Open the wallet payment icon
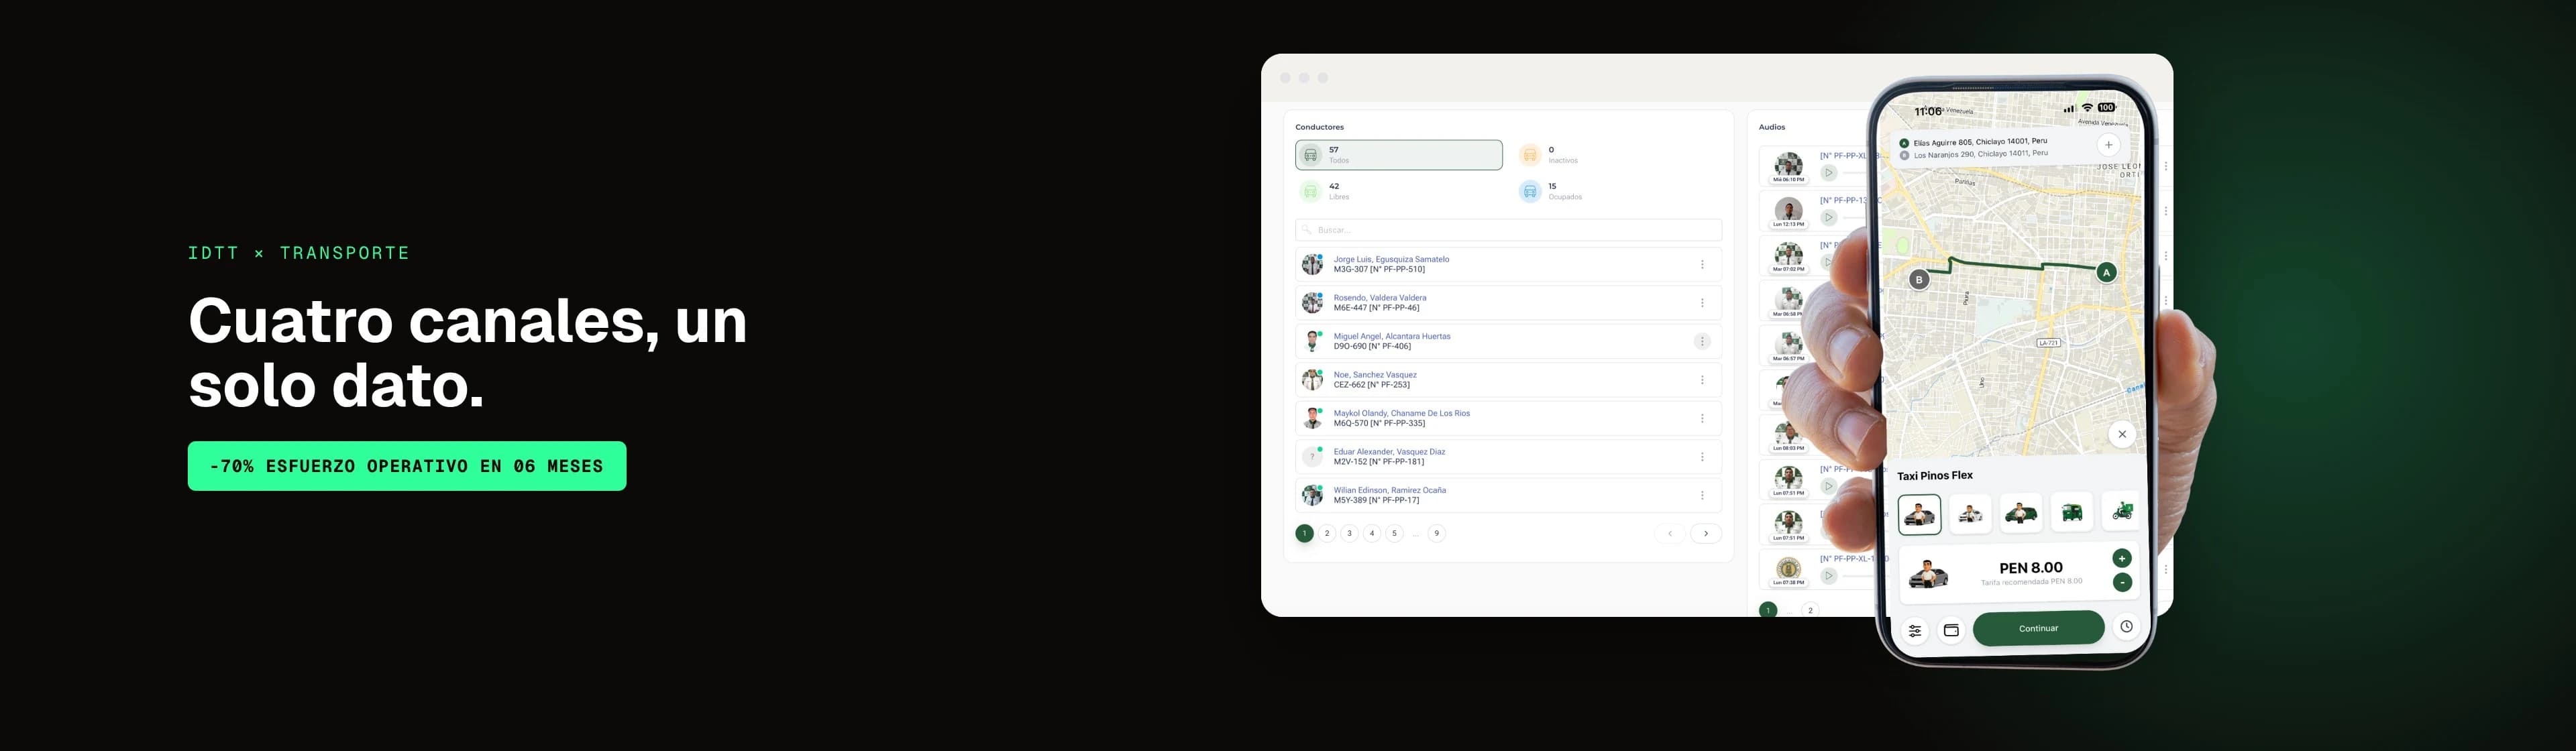 (1951, 630)
